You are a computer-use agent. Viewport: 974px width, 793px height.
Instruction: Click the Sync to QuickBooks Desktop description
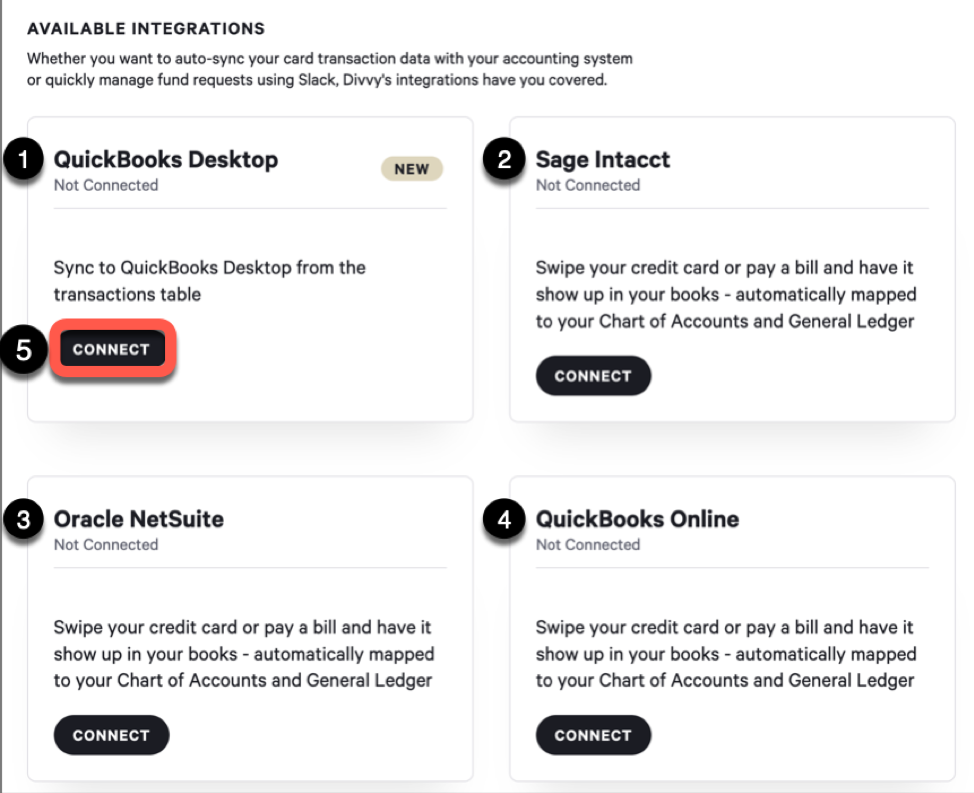click(209, 281)
